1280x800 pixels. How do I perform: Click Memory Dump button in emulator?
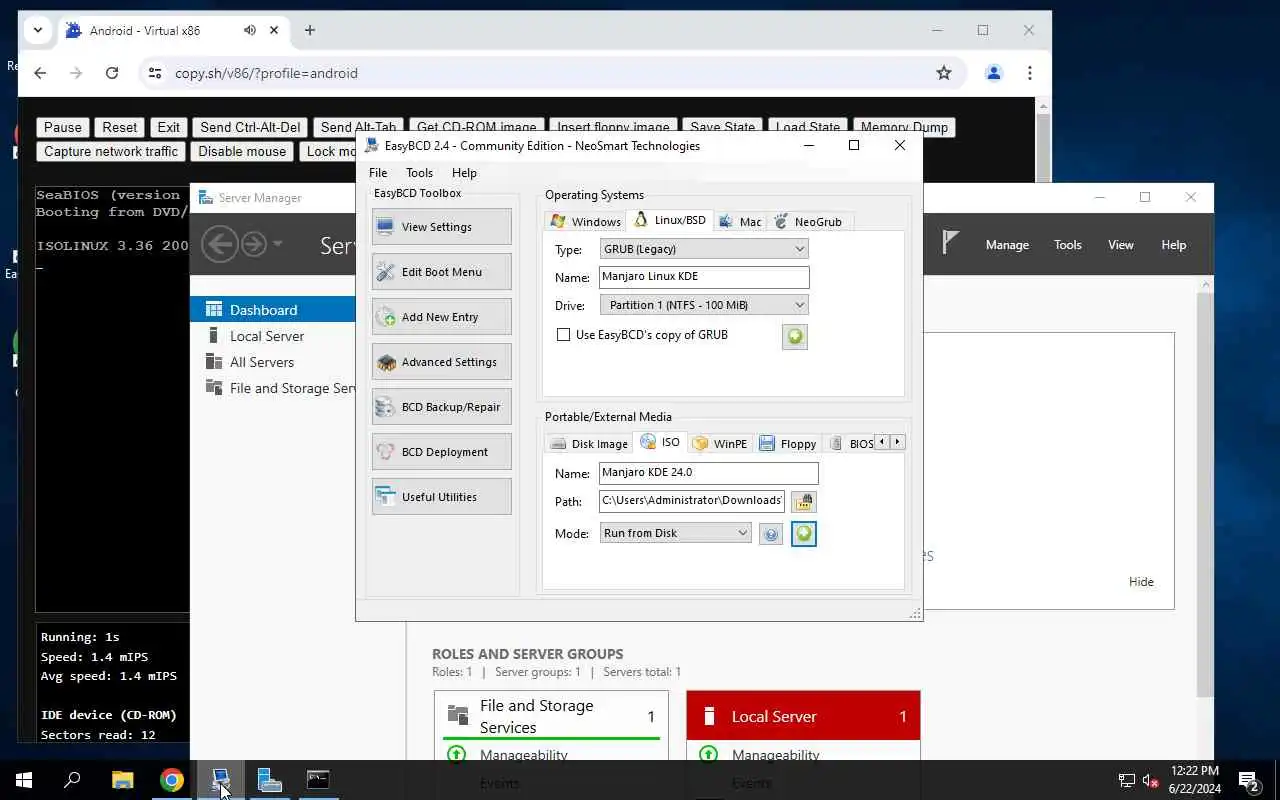[904, 127]
